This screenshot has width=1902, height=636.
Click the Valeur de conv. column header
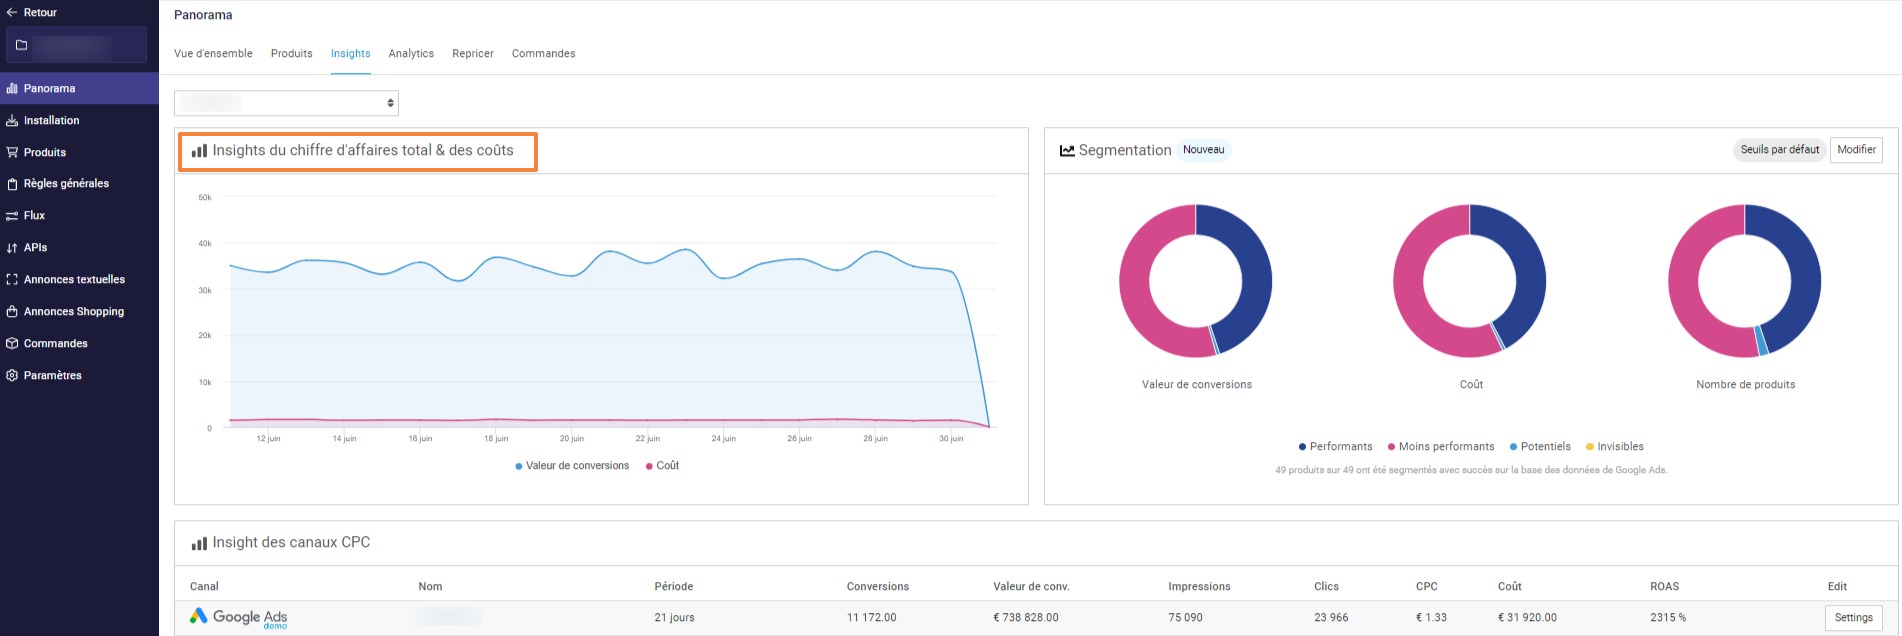point(1031,587)
